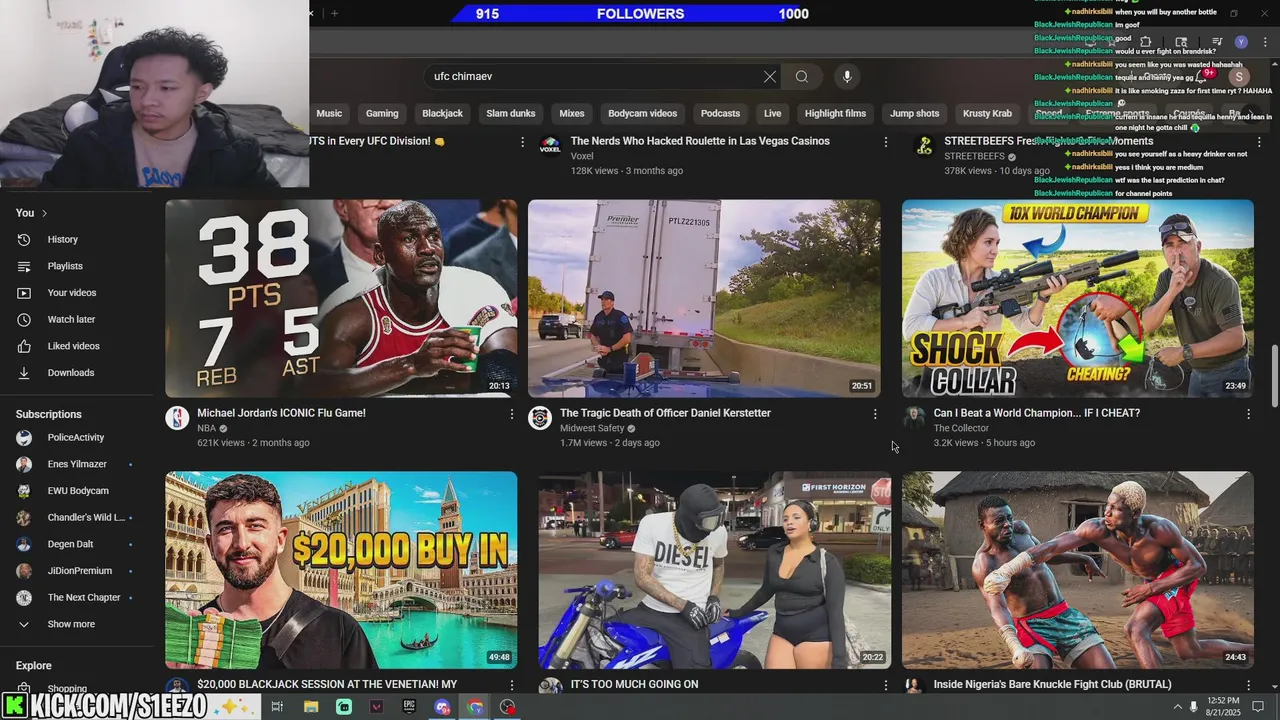Open File Explorer from the taskbar
Viewport: 1280px width, 720px height.
[x=311, y=707]
